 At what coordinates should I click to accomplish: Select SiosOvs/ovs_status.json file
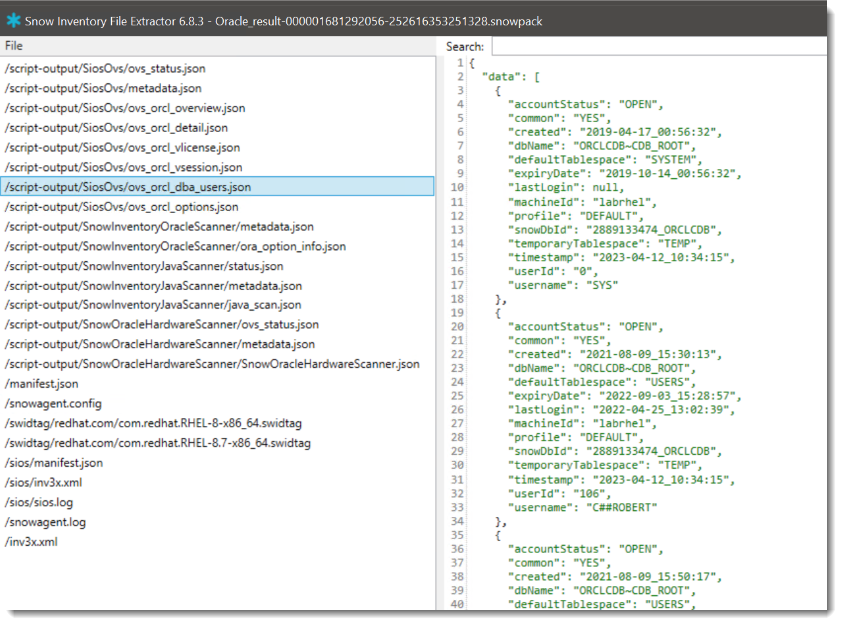point(105,69)
